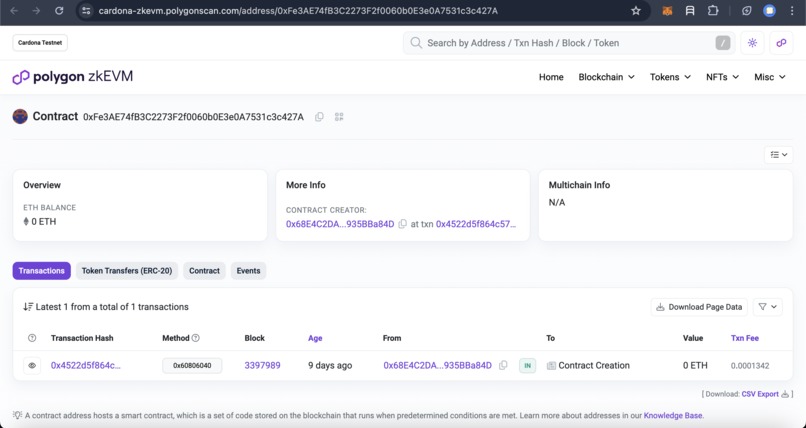
Task: Expand the Misc menu
Action: coord(770,77)
